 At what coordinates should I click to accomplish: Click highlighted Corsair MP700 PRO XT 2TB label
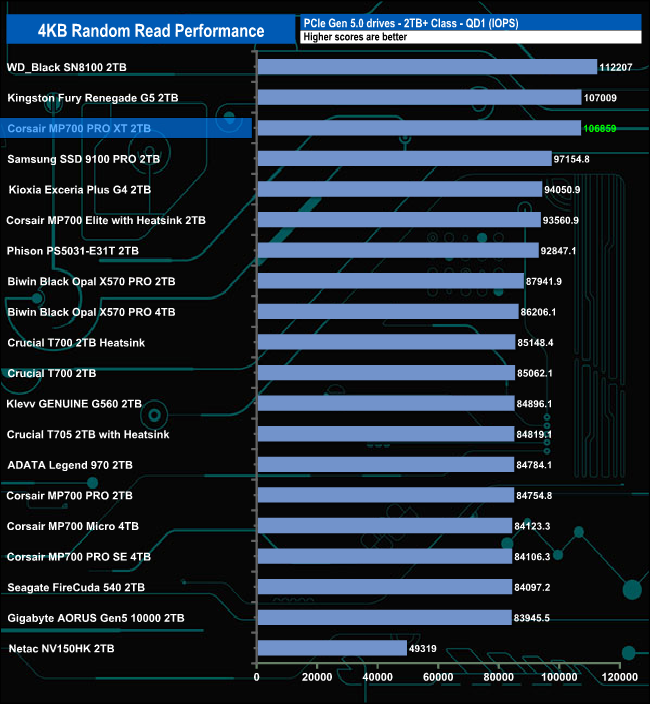pos(79,128)
